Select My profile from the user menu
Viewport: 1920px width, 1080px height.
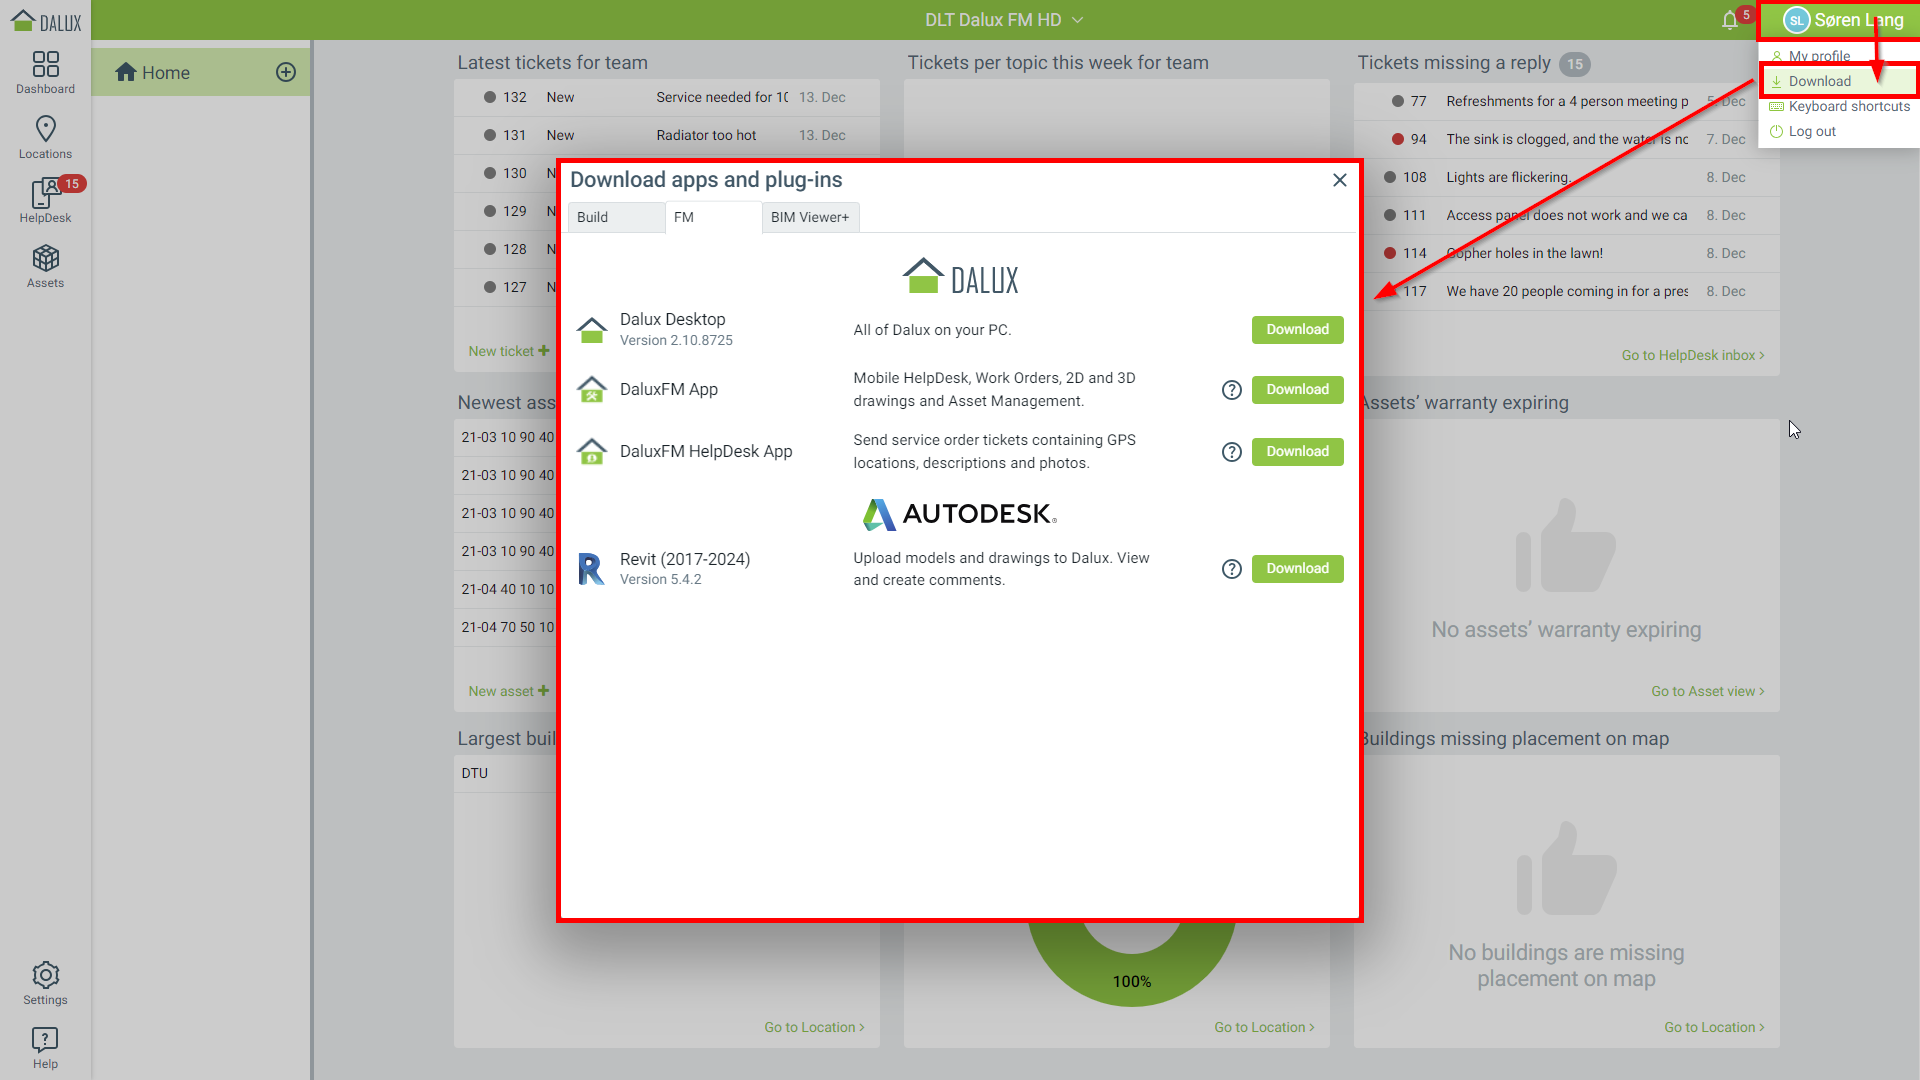[1820, 56]
